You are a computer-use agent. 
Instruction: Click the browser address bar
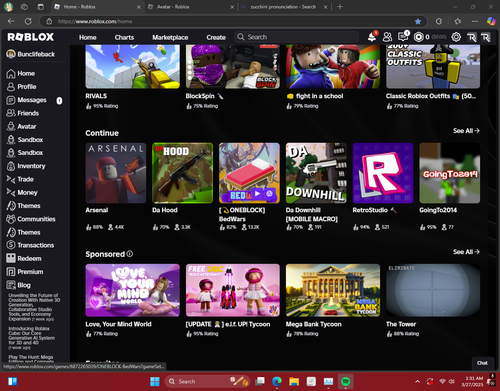[x=233, y=21]
